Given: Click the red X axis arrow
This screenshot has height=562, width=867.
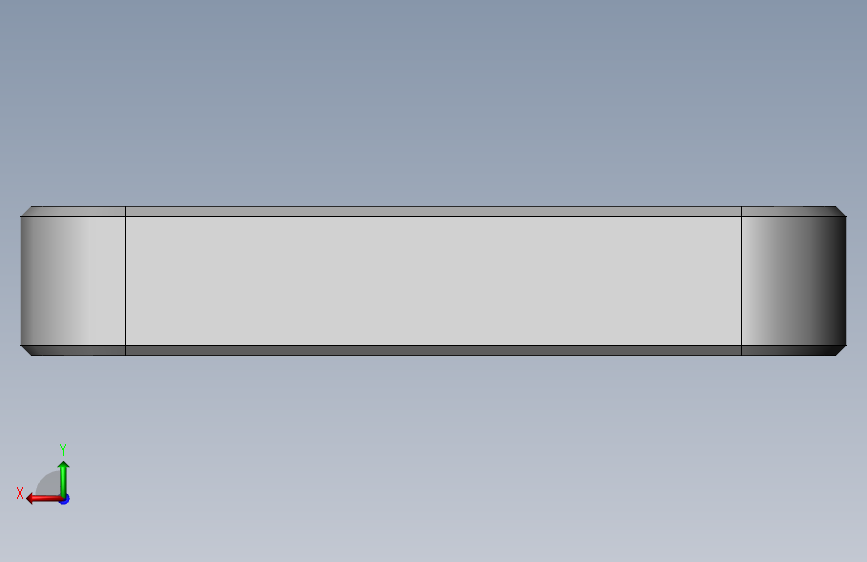Looking at the screenshot, I should click(x=44, y=499).
